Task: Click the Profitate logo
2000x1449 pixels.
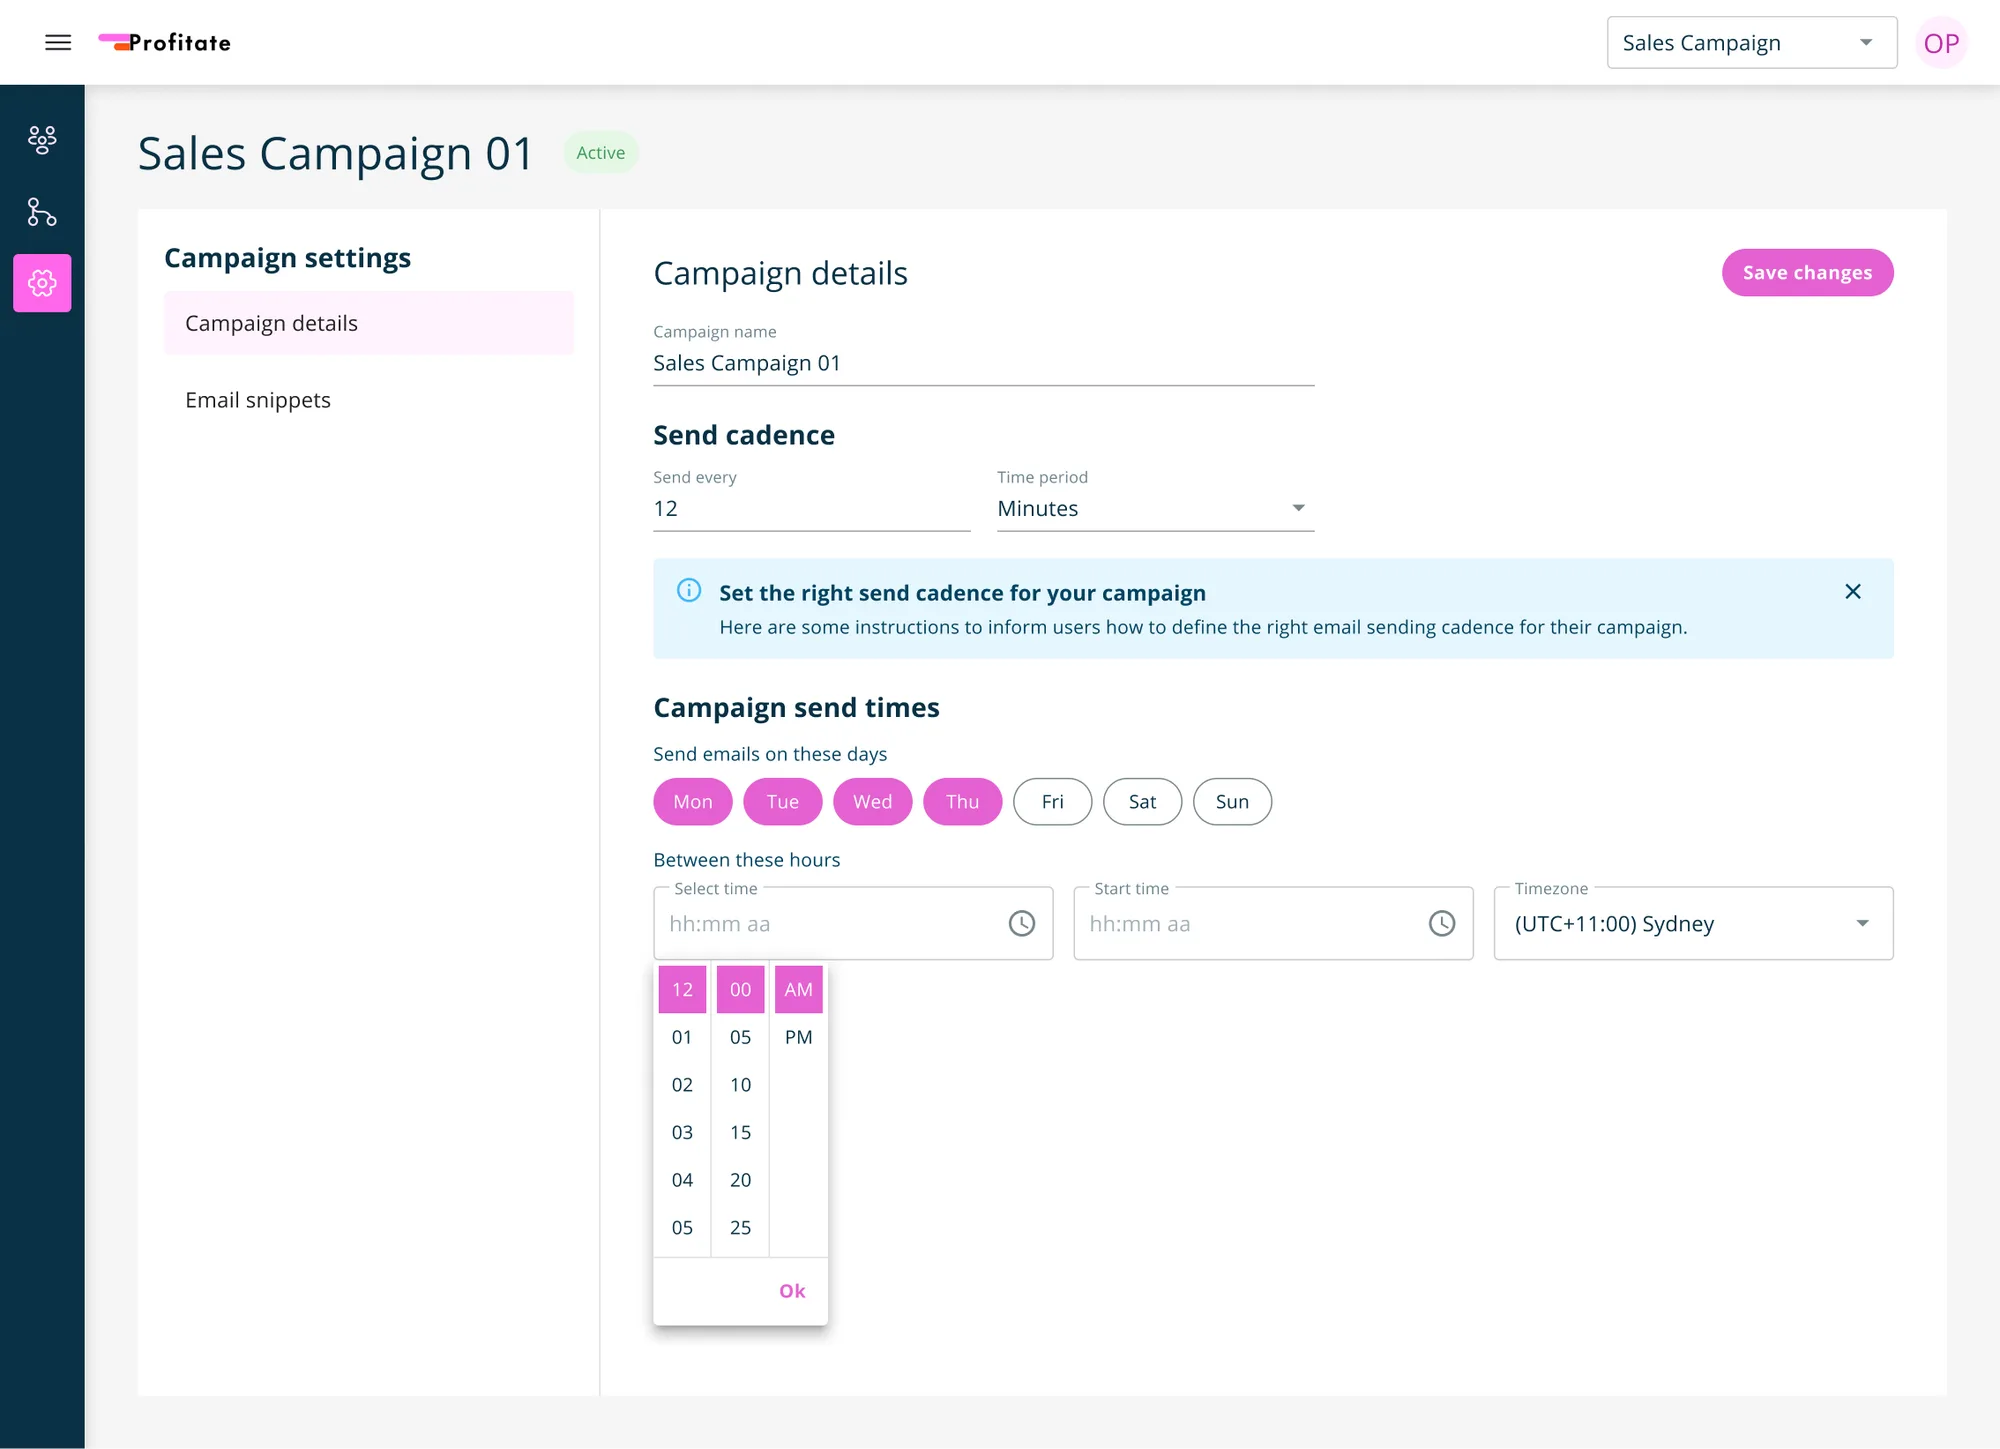Action: point(165,42)
